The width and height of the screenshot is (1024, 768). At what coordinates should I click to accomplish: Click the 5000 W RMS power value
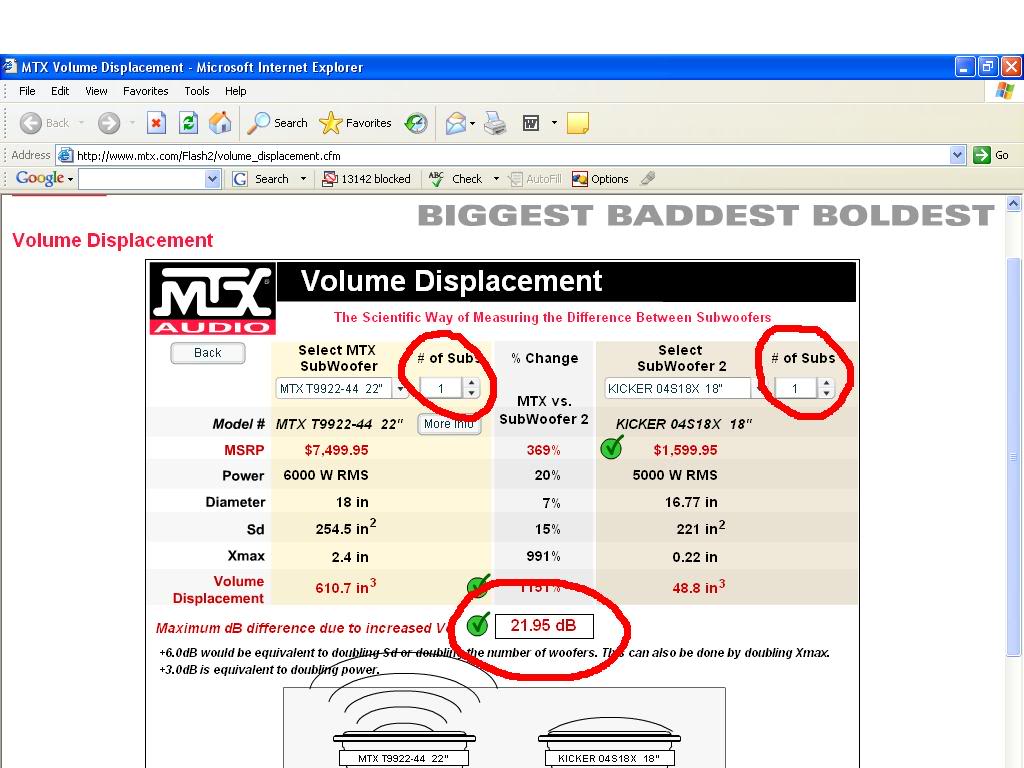pyautogui.click(x=675, y=475)
